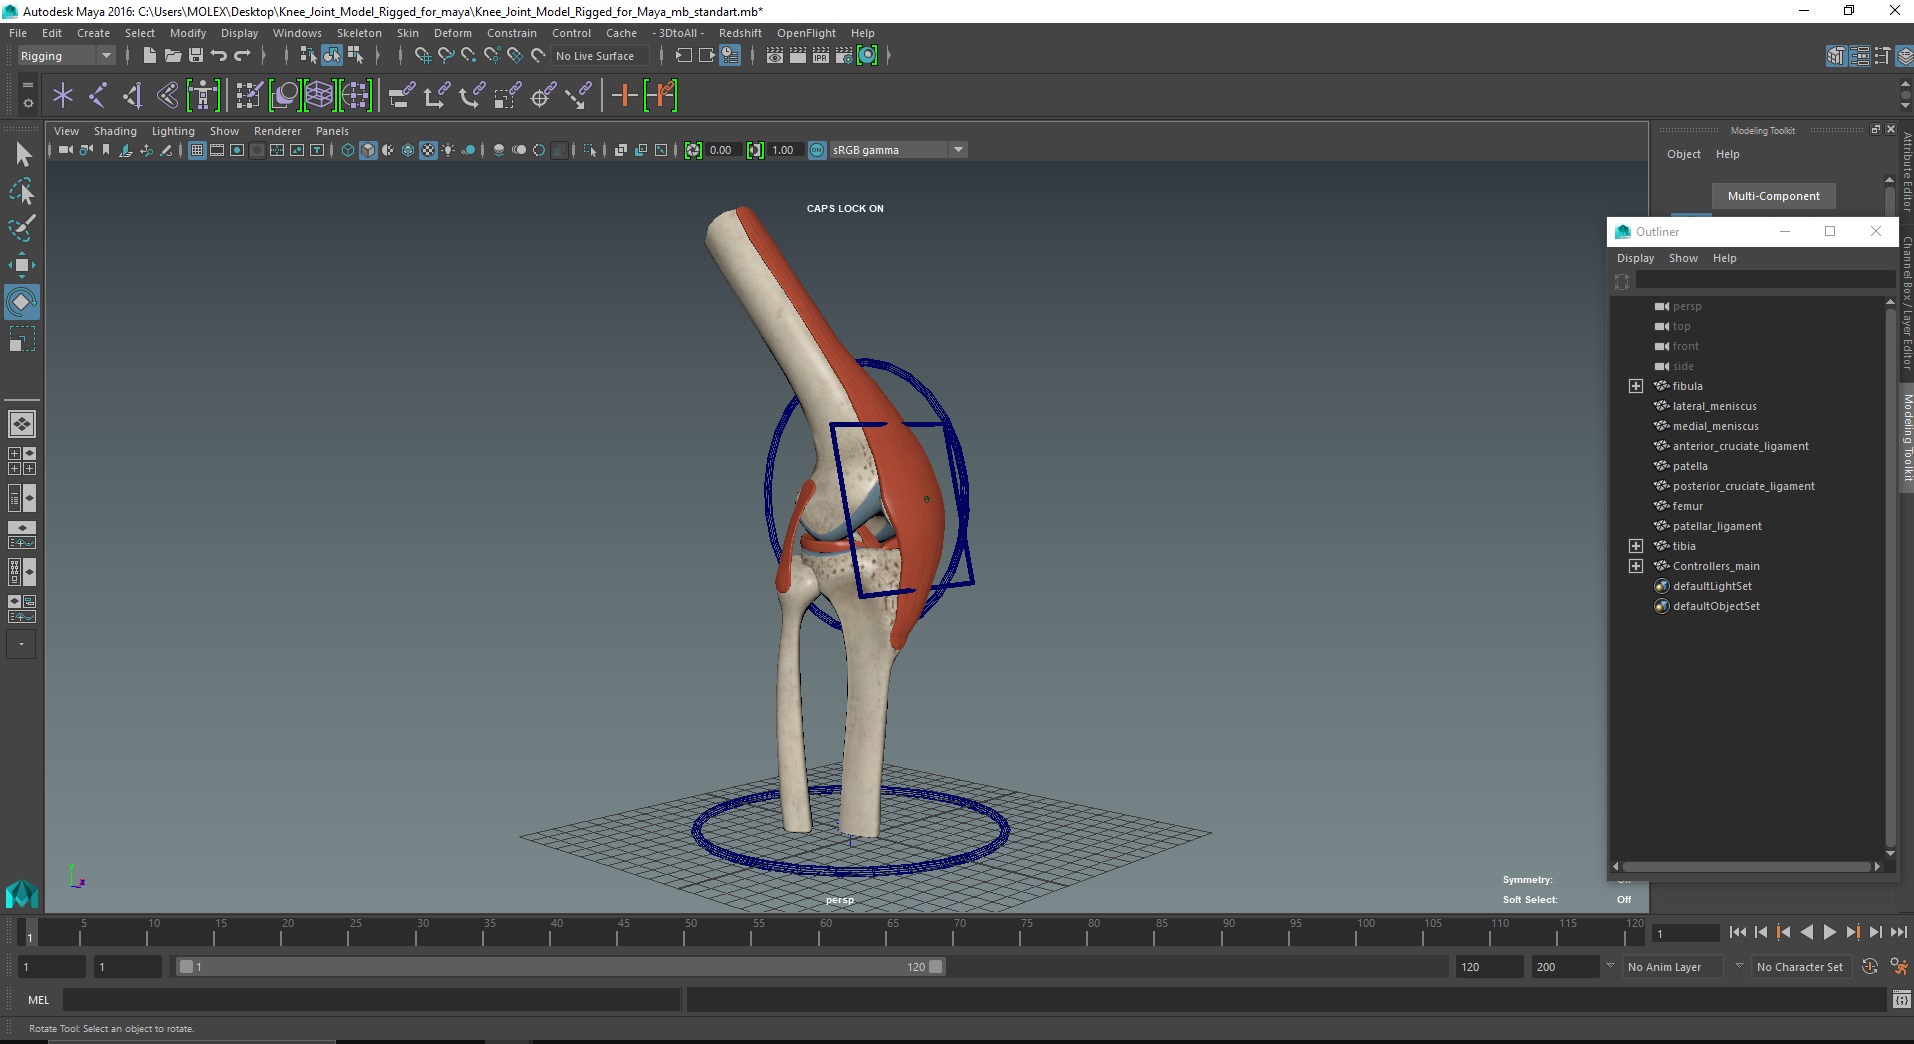1914x1044 pixels.
Task: Start IPR render
Action: 821,56
